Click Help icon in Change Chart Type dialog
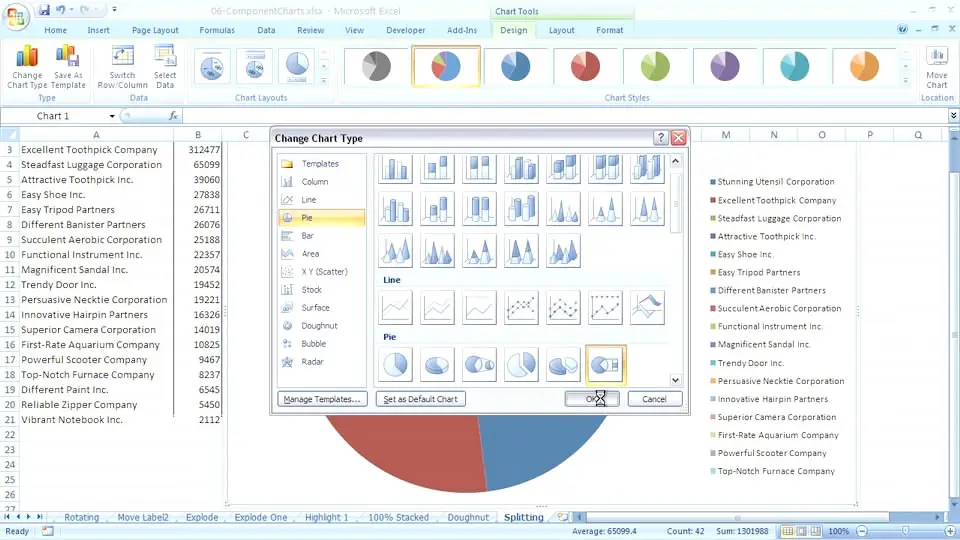Viewport: 960px width, 540px height. [x=660, y=138]
